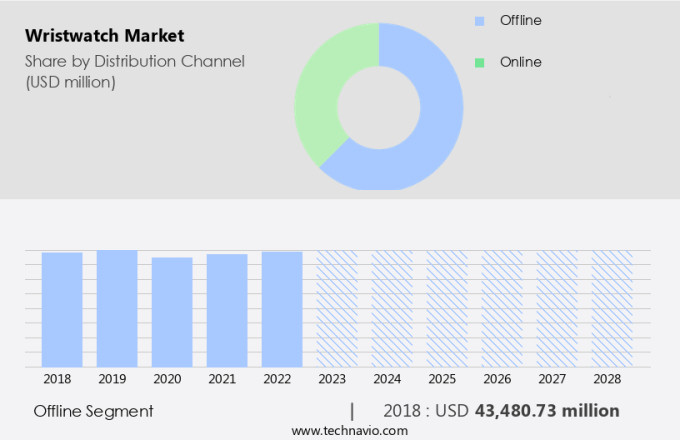Screen dimensions: 680x440
Task: Click the blue Offline legend swatch
Action: coord(480,20)
